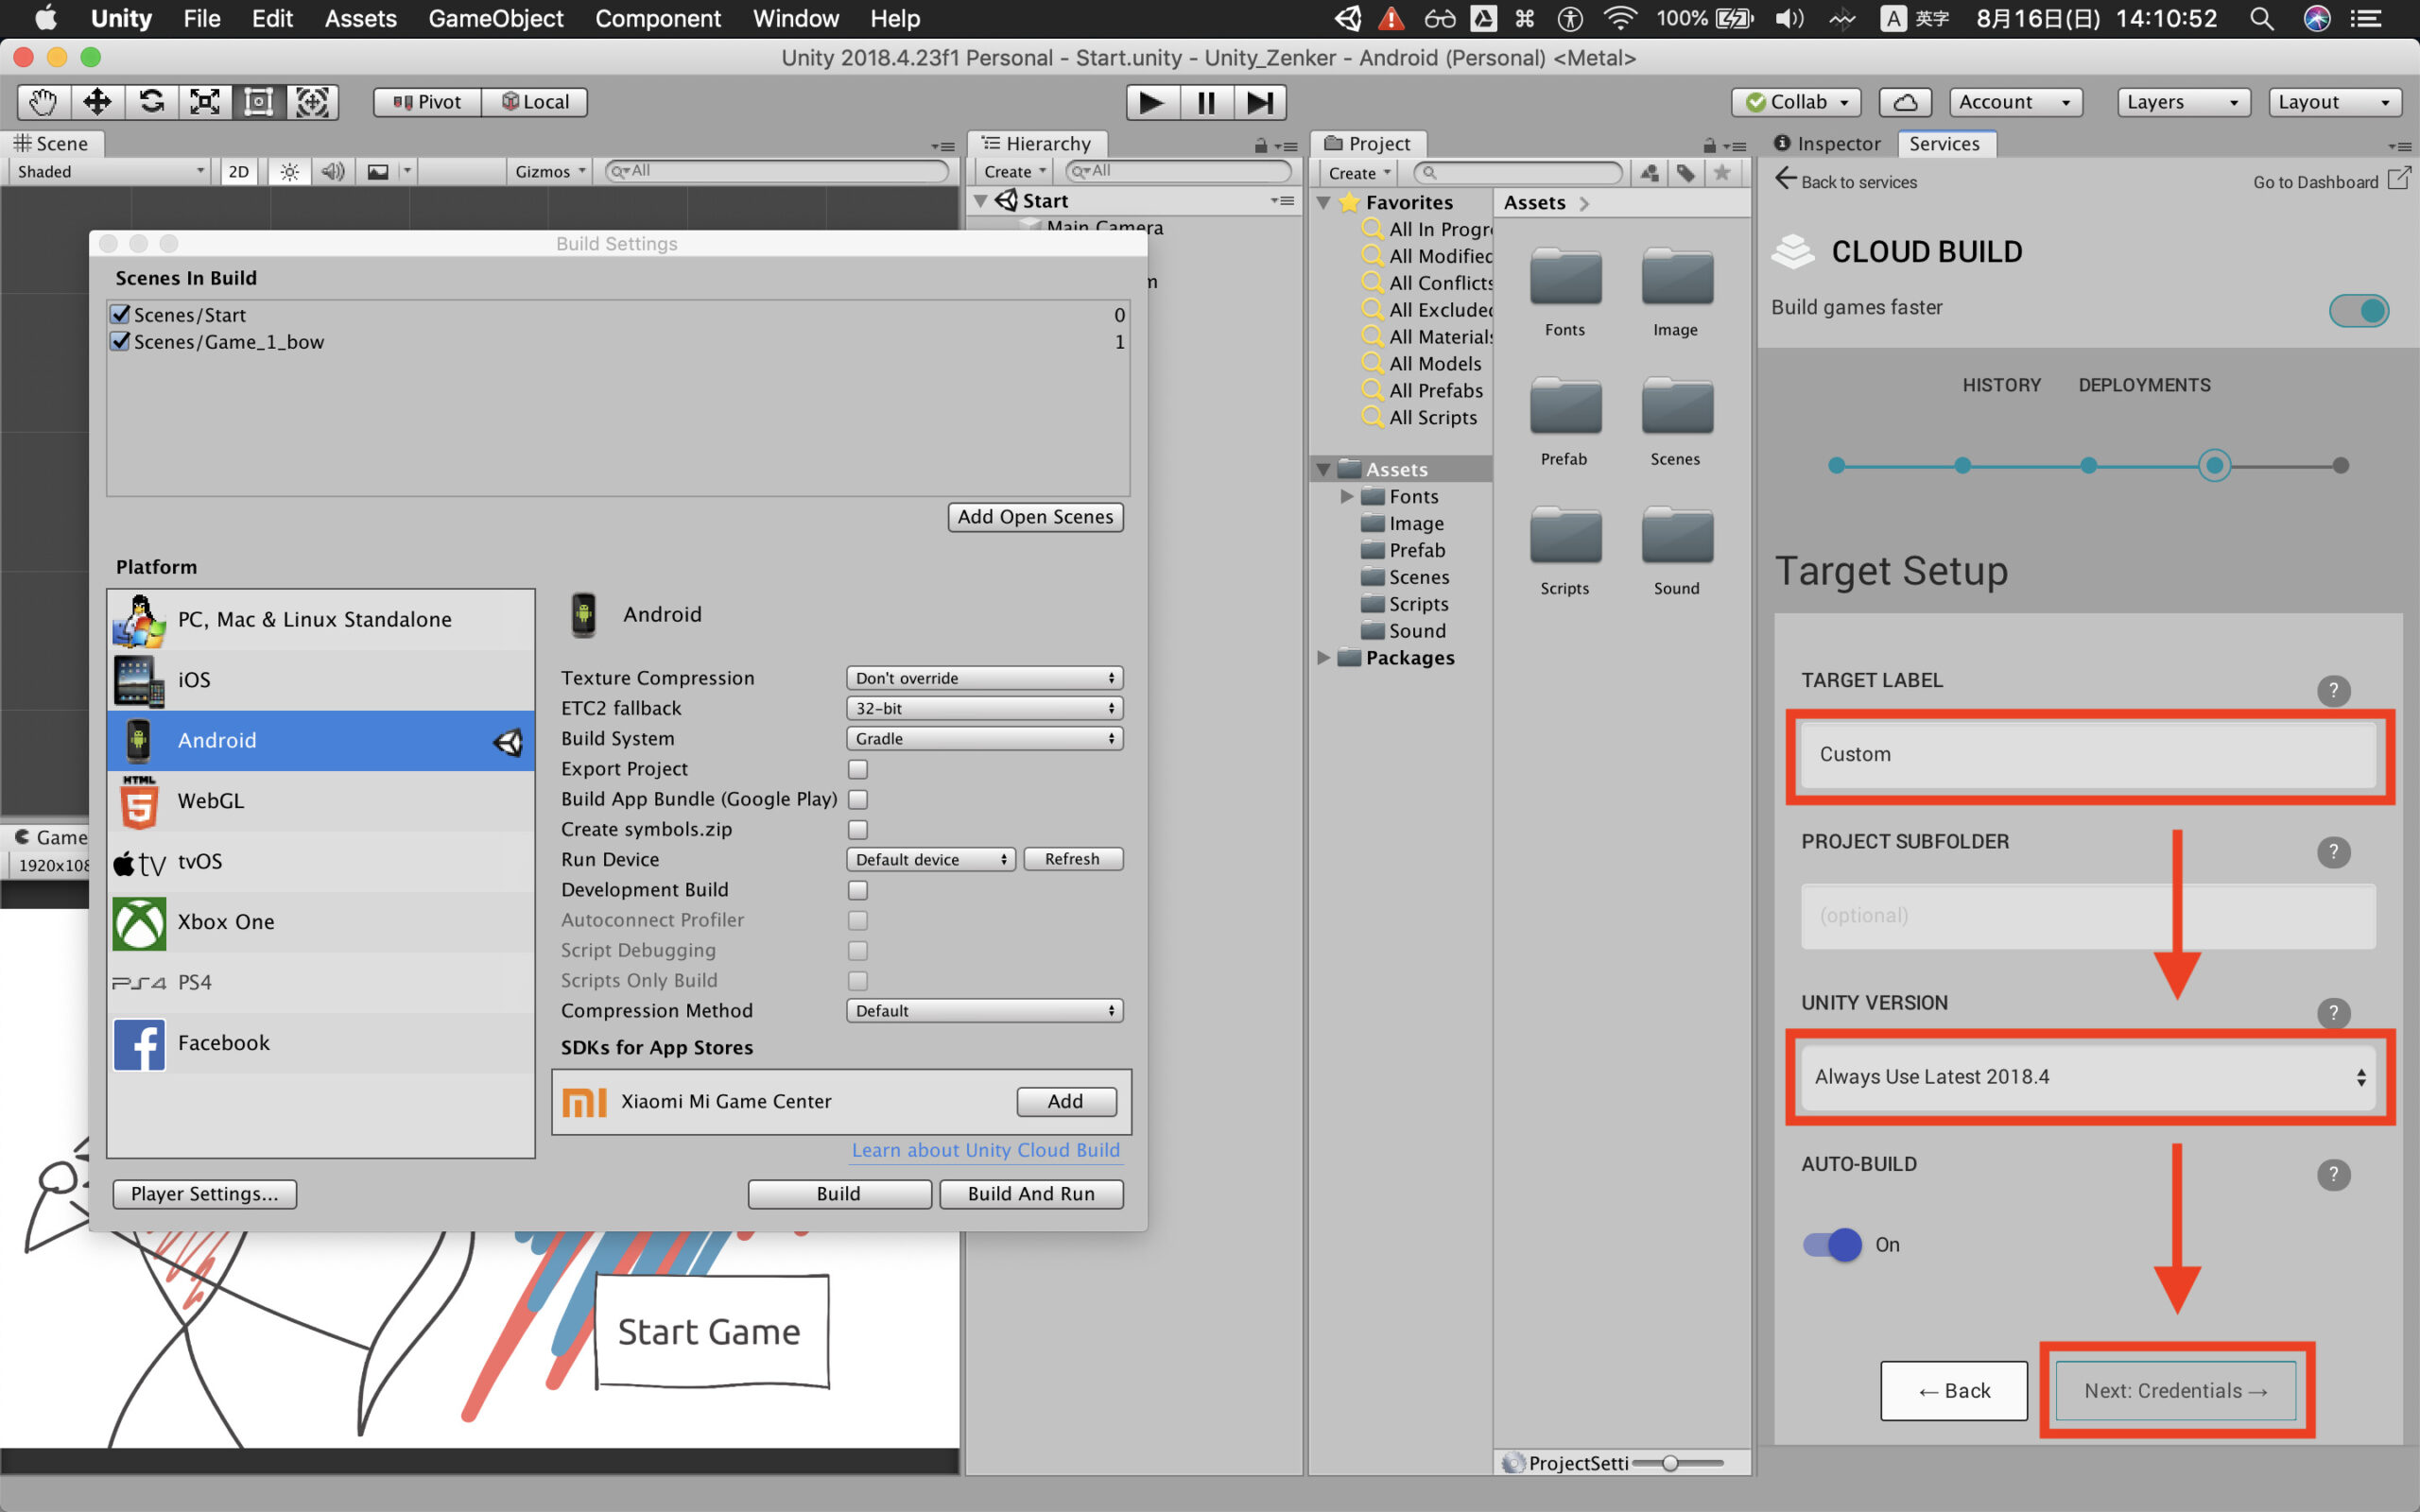The width and height of the screenshot is (2420, 1512).
Task: Select the Move tool
Action: coord(98,102)
